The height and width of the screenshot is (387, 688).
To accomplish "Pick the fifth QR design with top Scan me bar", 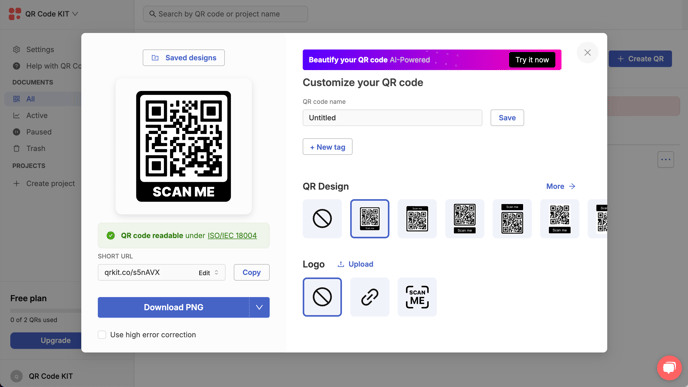I will pyautogui.click(x=512, y=219).
